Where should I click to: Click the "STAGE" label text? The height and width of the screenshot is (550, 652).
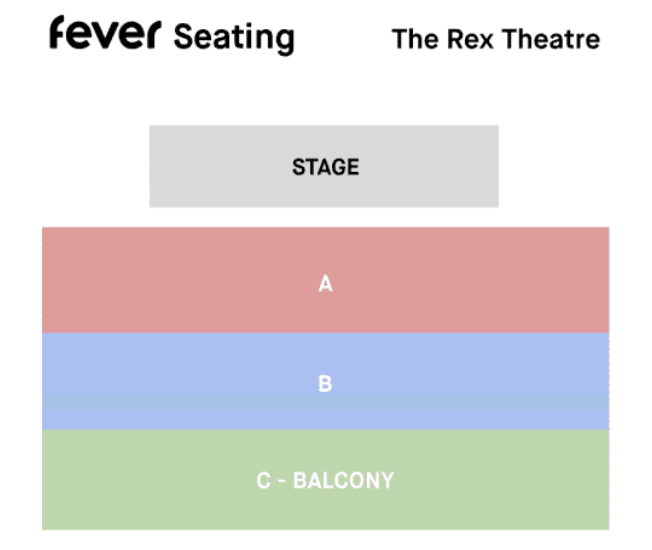325,167
